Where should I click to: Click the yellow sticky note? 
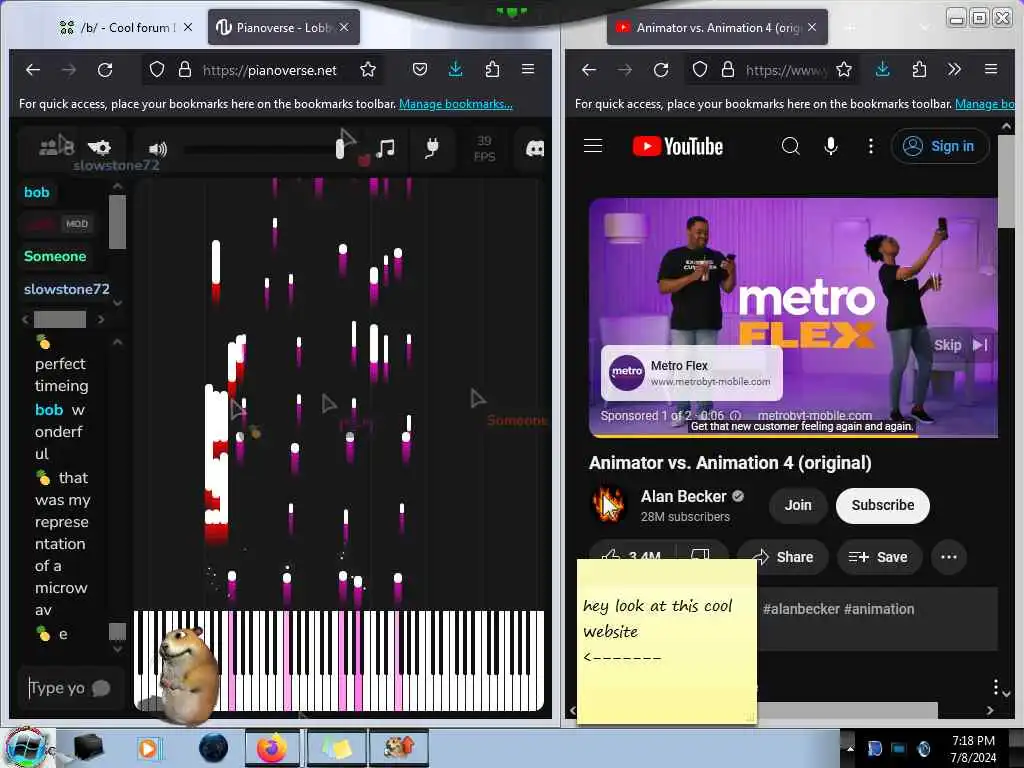pyautogui.click(x=667, y=641)
